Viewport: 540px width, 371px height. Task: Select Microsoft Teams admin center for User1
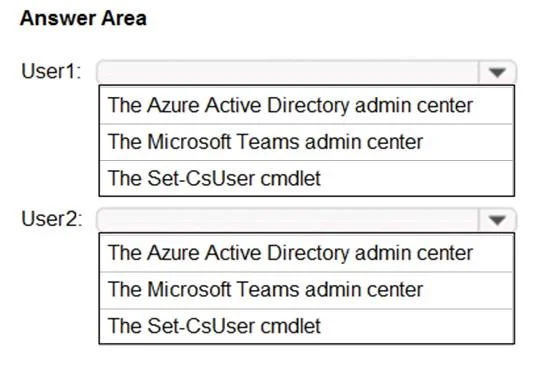tap(307, 142)
